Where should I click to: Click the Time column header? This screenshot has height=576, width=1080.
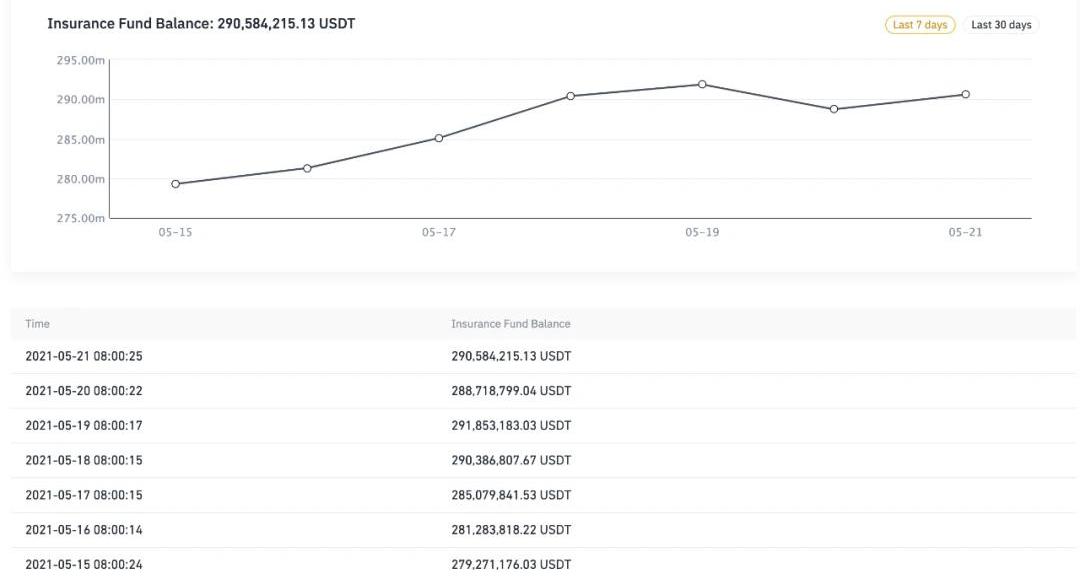tap(38, 324)
